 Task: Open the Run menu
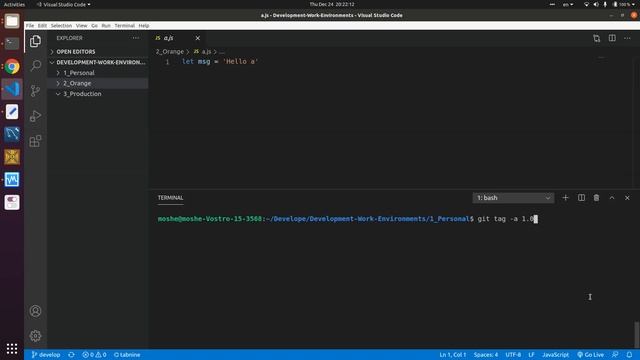pos(106,25)
